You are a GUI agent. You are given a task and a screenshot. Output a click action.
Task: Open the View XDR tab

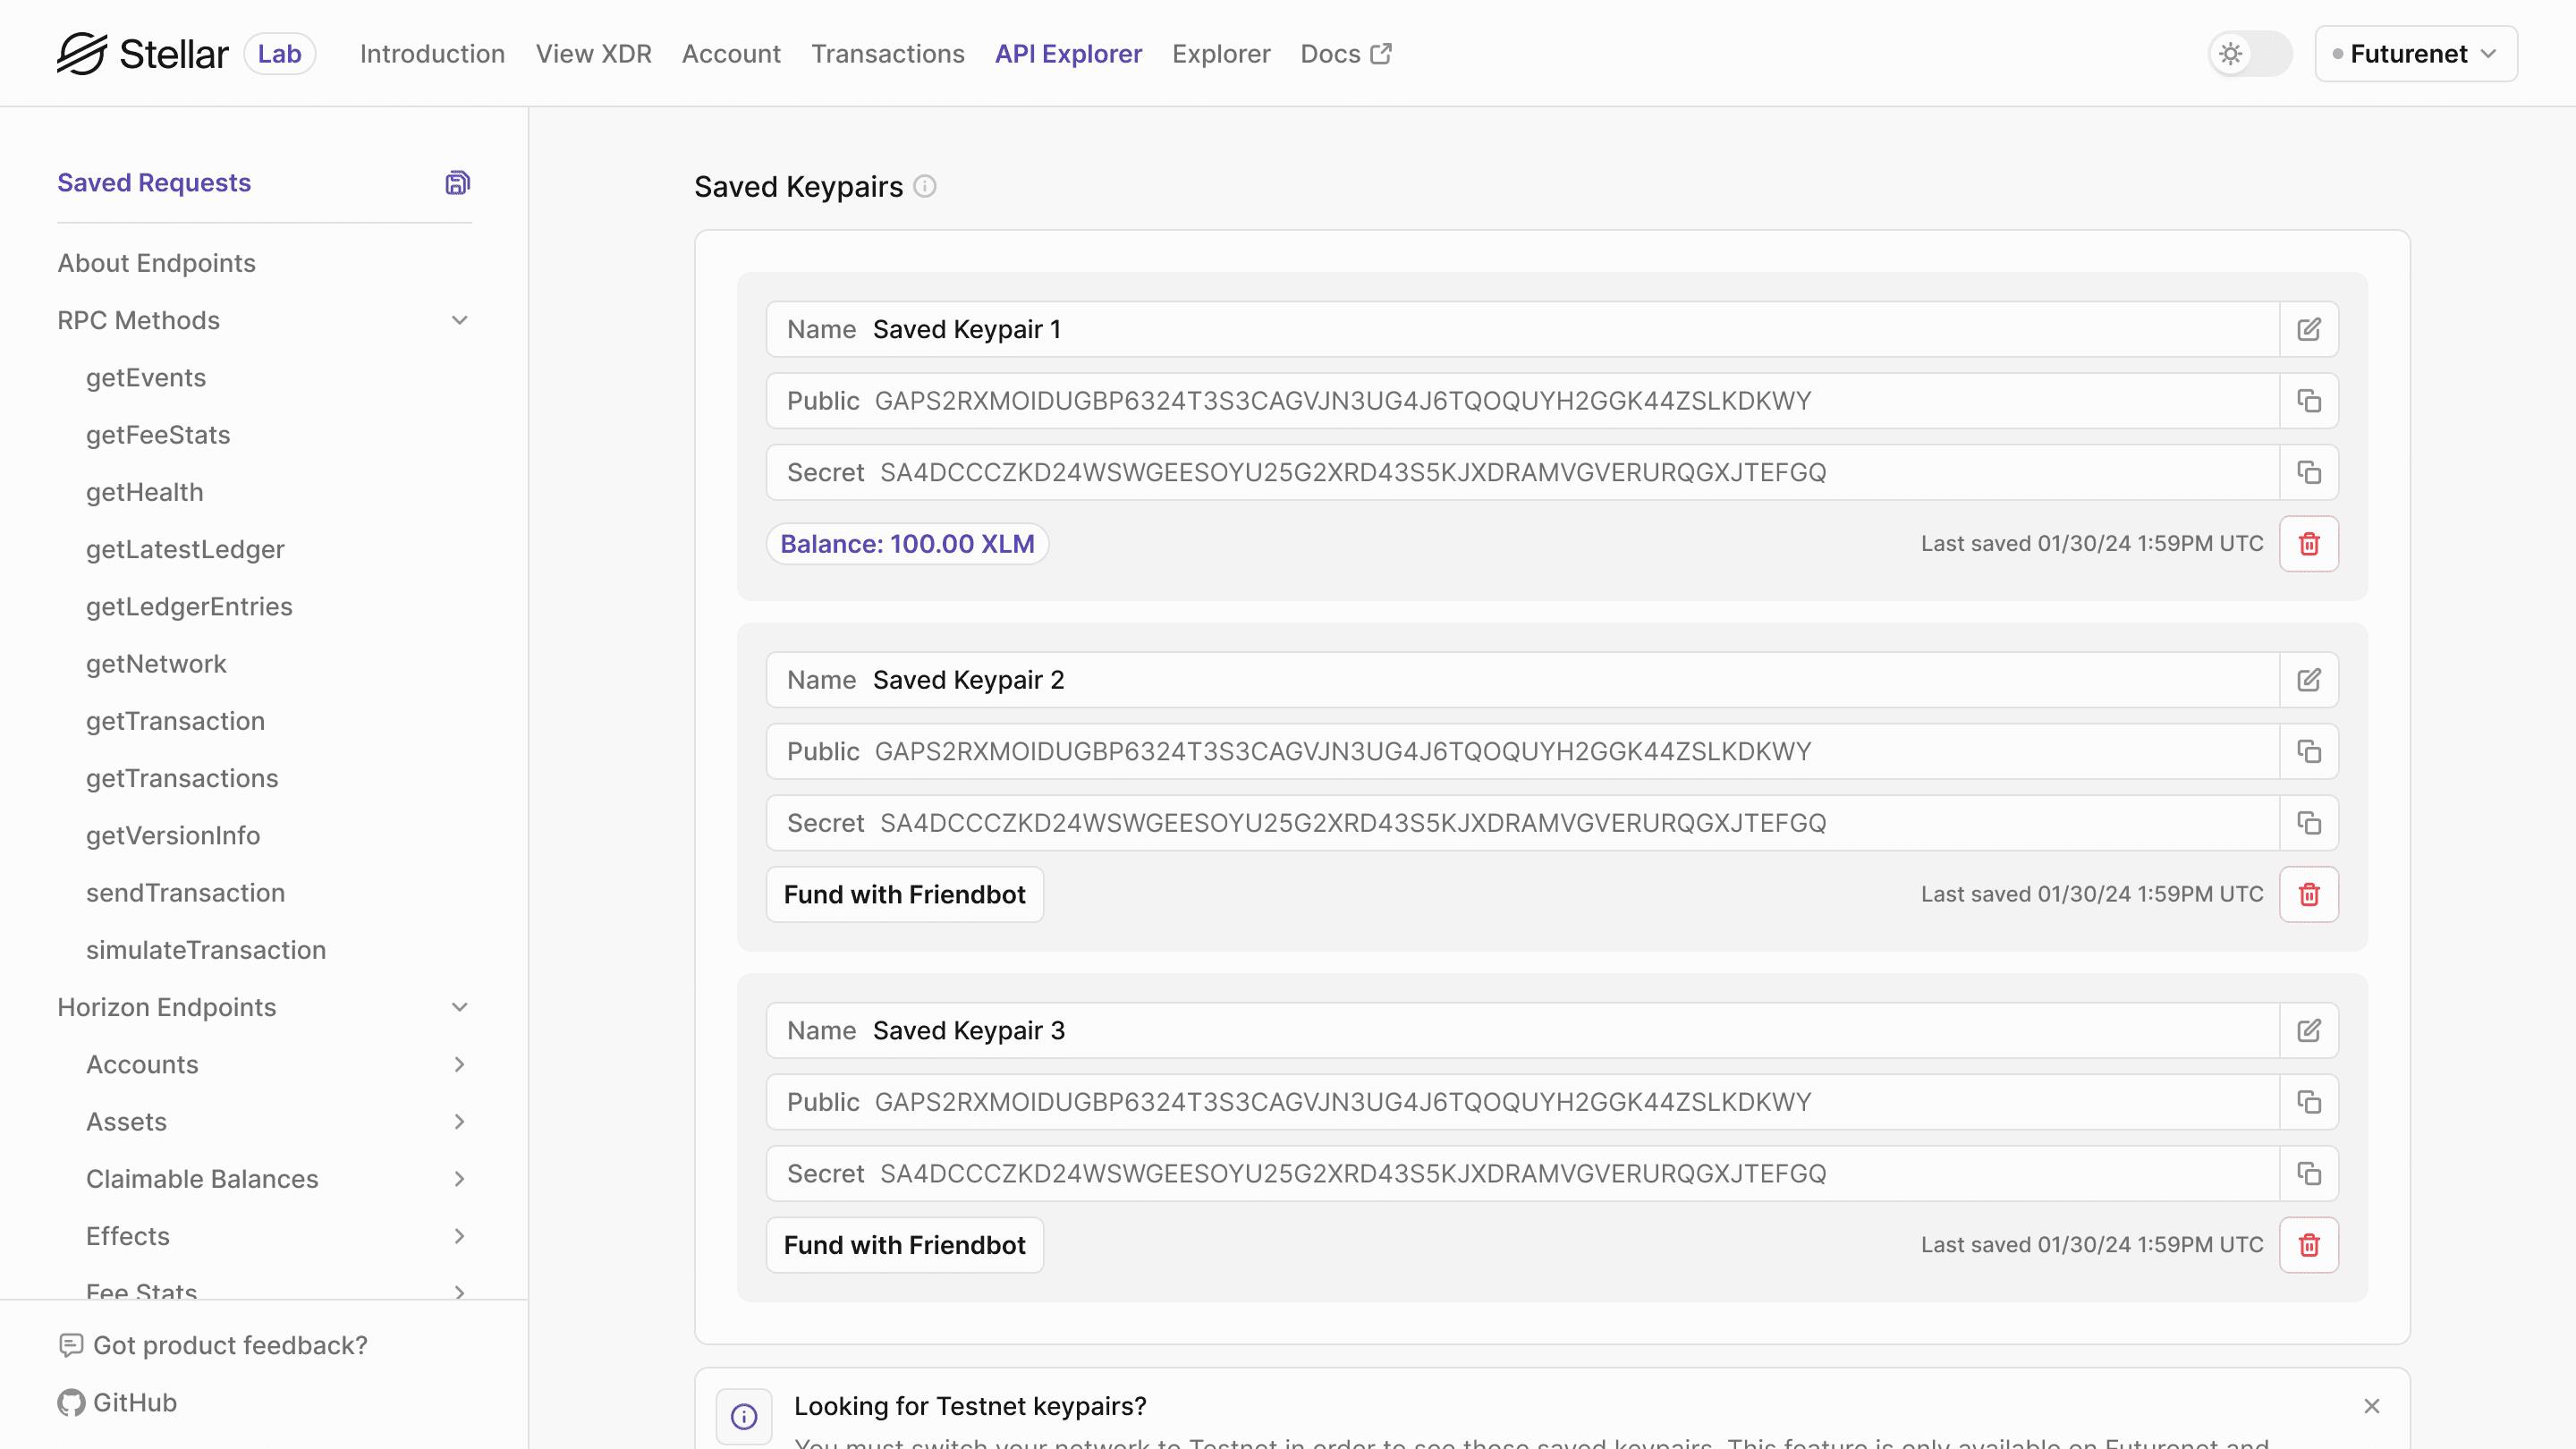[x=593, y=54]
